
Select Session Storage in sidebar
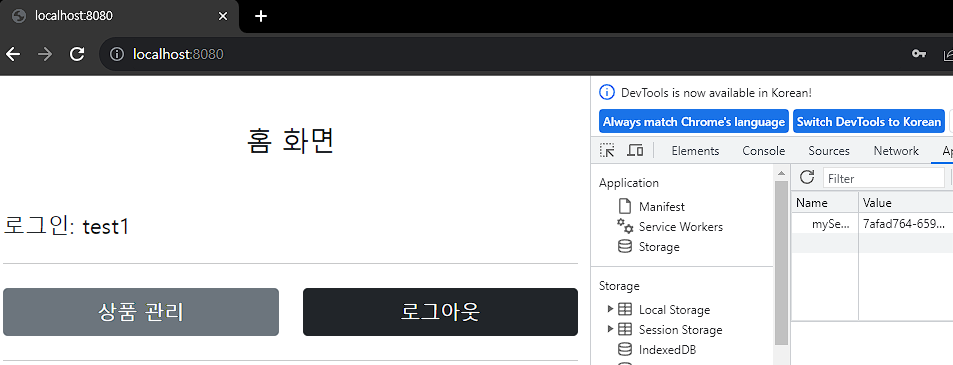[x=681, y=330]
